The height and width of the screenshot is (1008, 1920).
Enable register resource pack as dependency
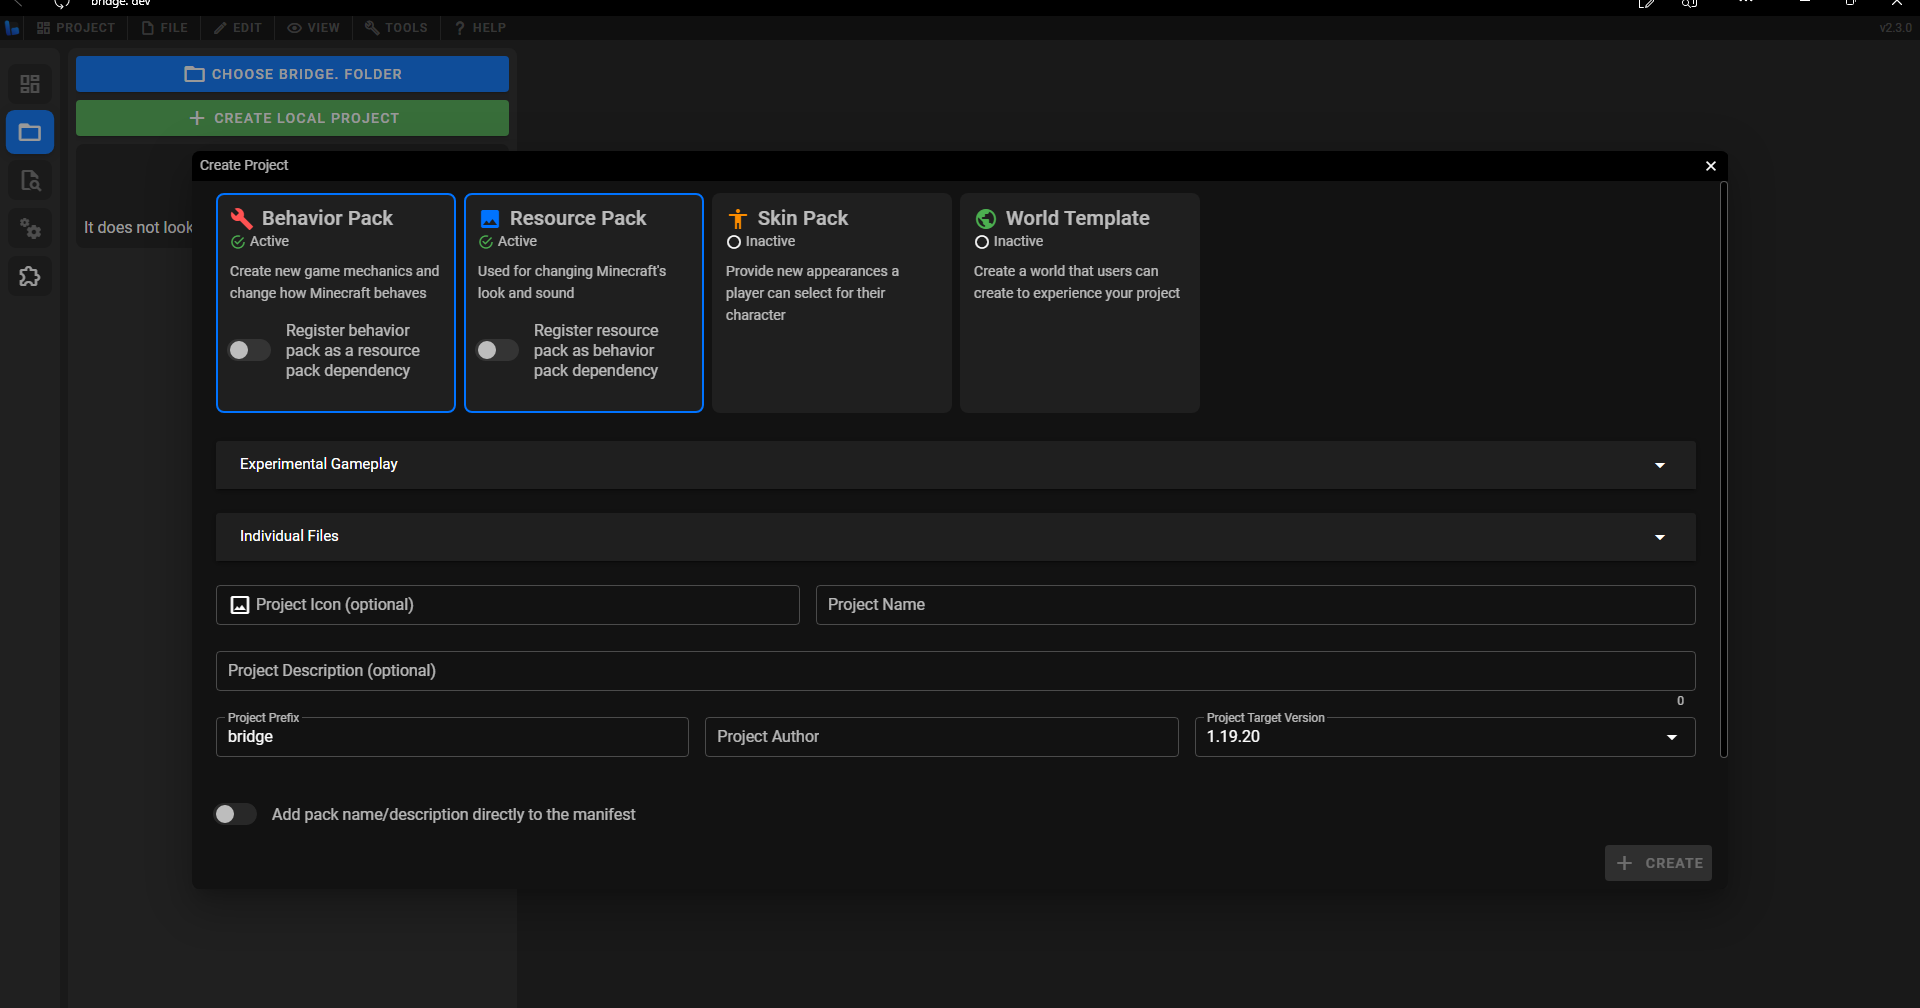(x=497, y=350)
